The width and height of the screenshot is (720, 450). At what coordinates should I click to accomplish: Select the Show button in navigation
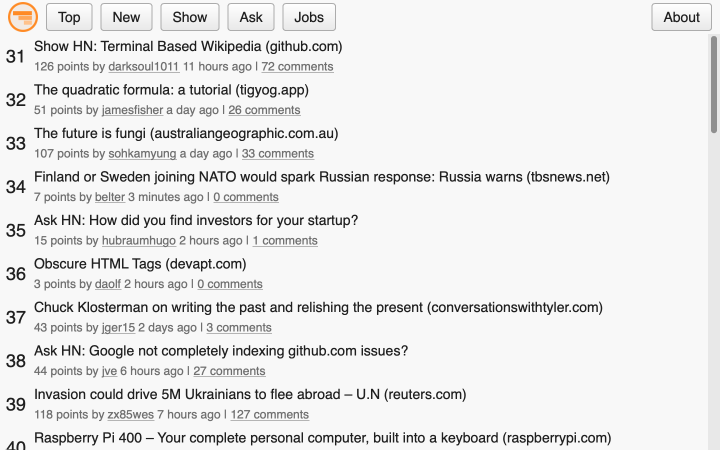[x=190, y=17]
